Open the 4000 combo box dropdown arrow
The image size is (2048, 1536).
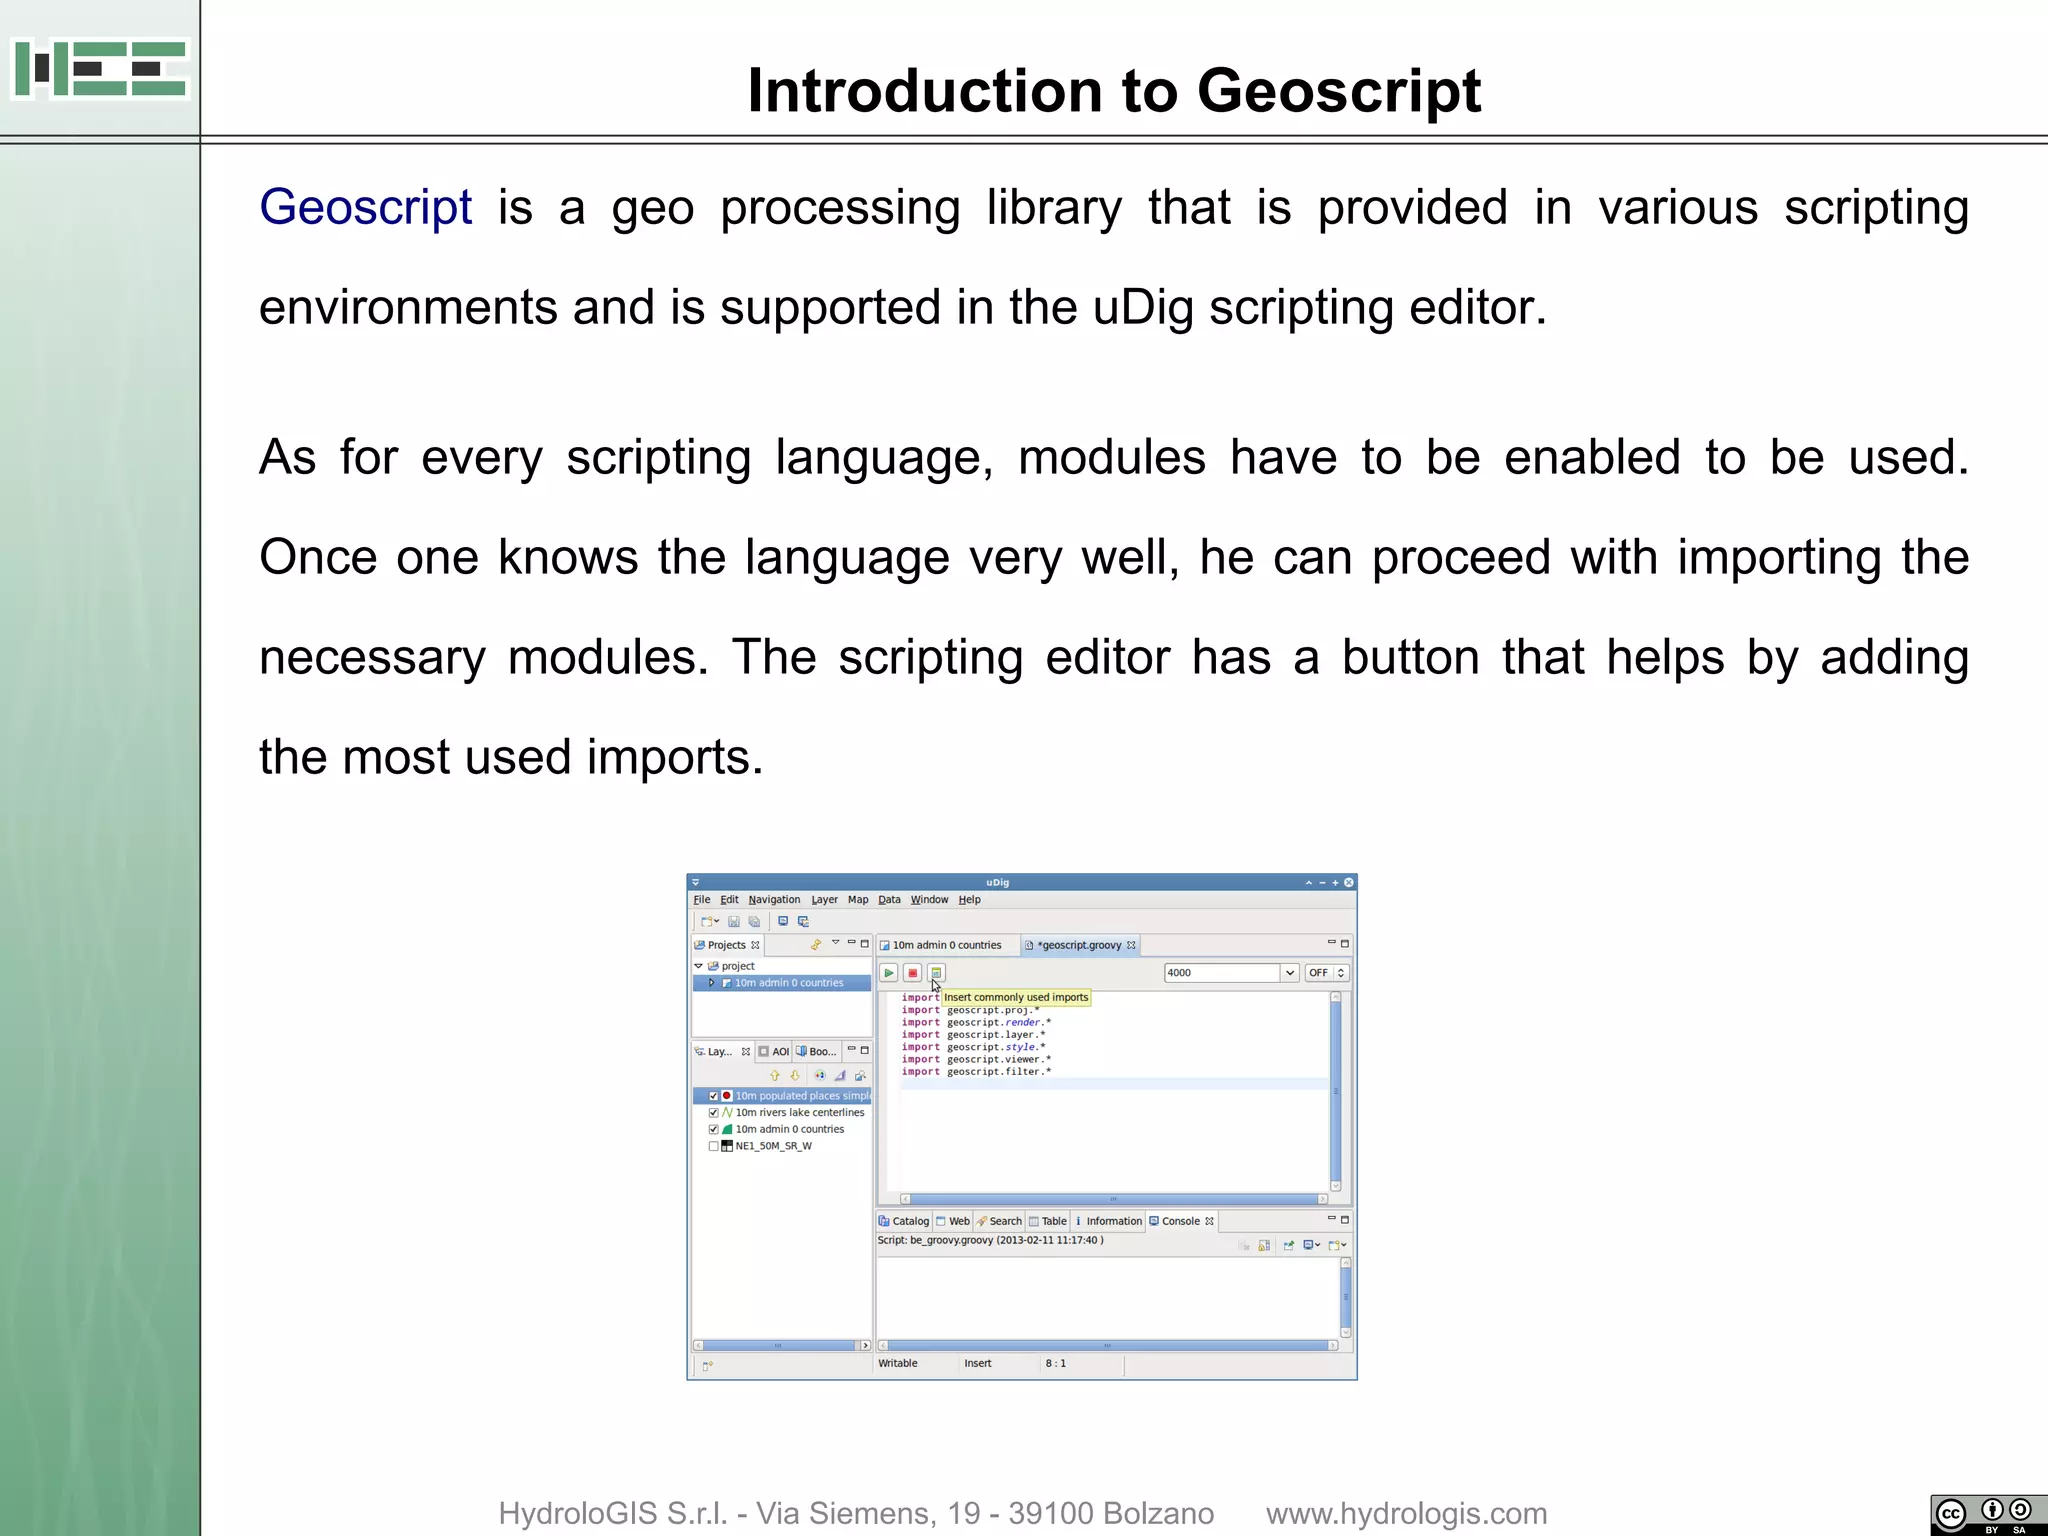pyautogui.click(x=1289, y=973)
